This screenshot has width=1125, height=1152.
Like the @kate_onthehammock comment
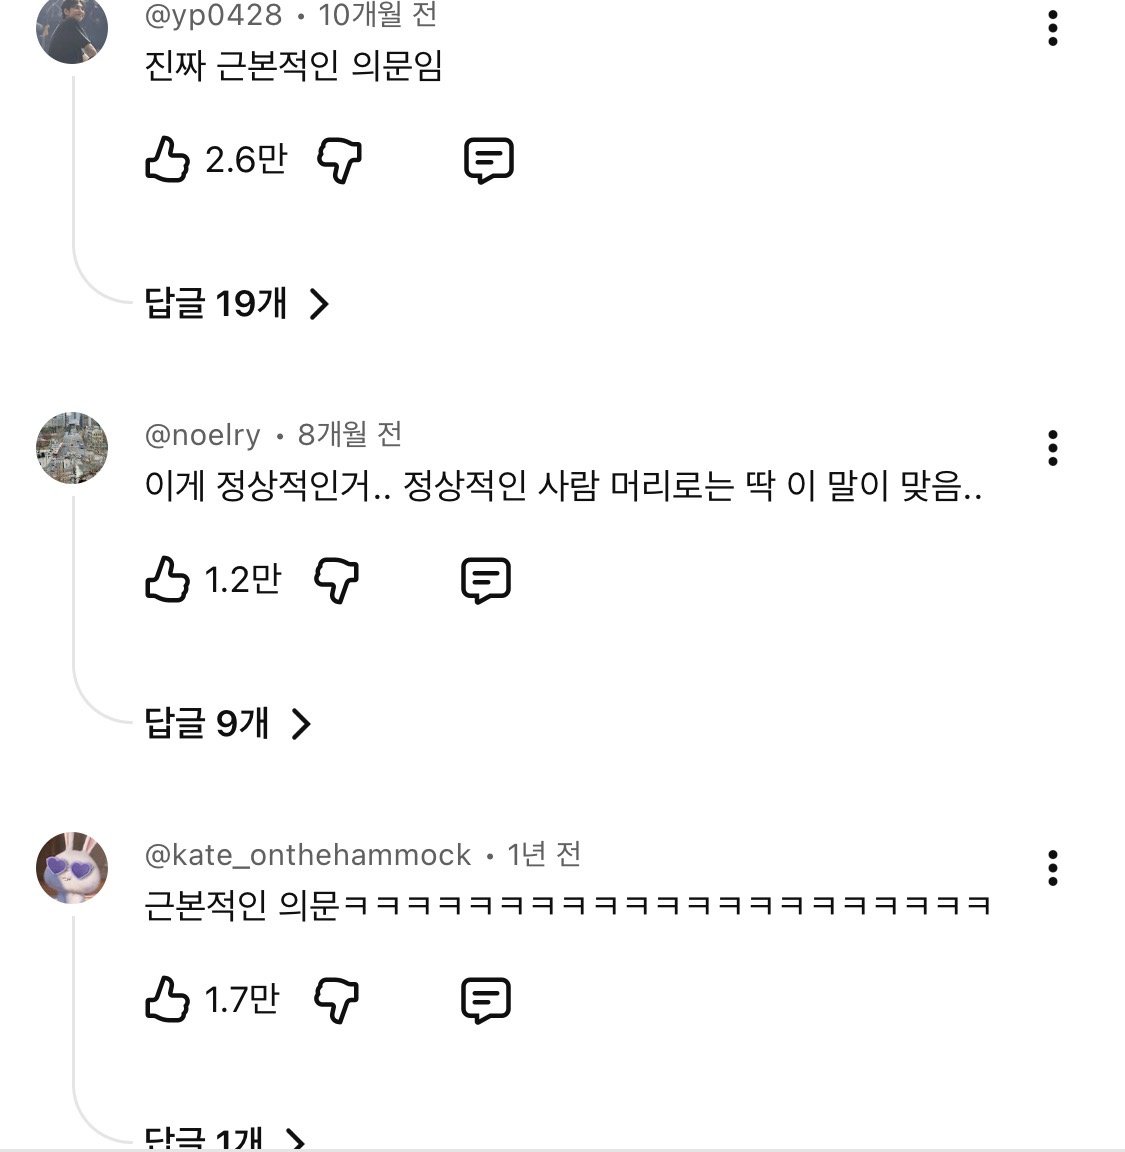tap(168, 1000)
